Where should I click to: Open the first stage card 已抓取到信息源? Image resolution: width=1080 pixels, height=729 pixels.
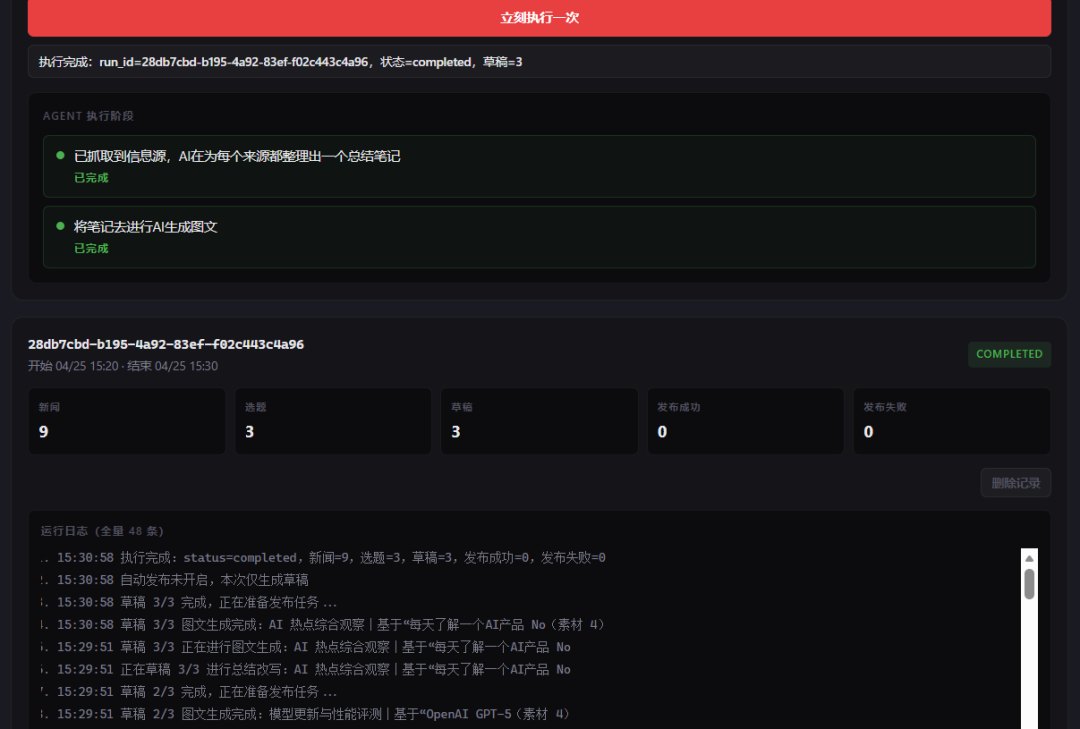(x=540, y=166)
